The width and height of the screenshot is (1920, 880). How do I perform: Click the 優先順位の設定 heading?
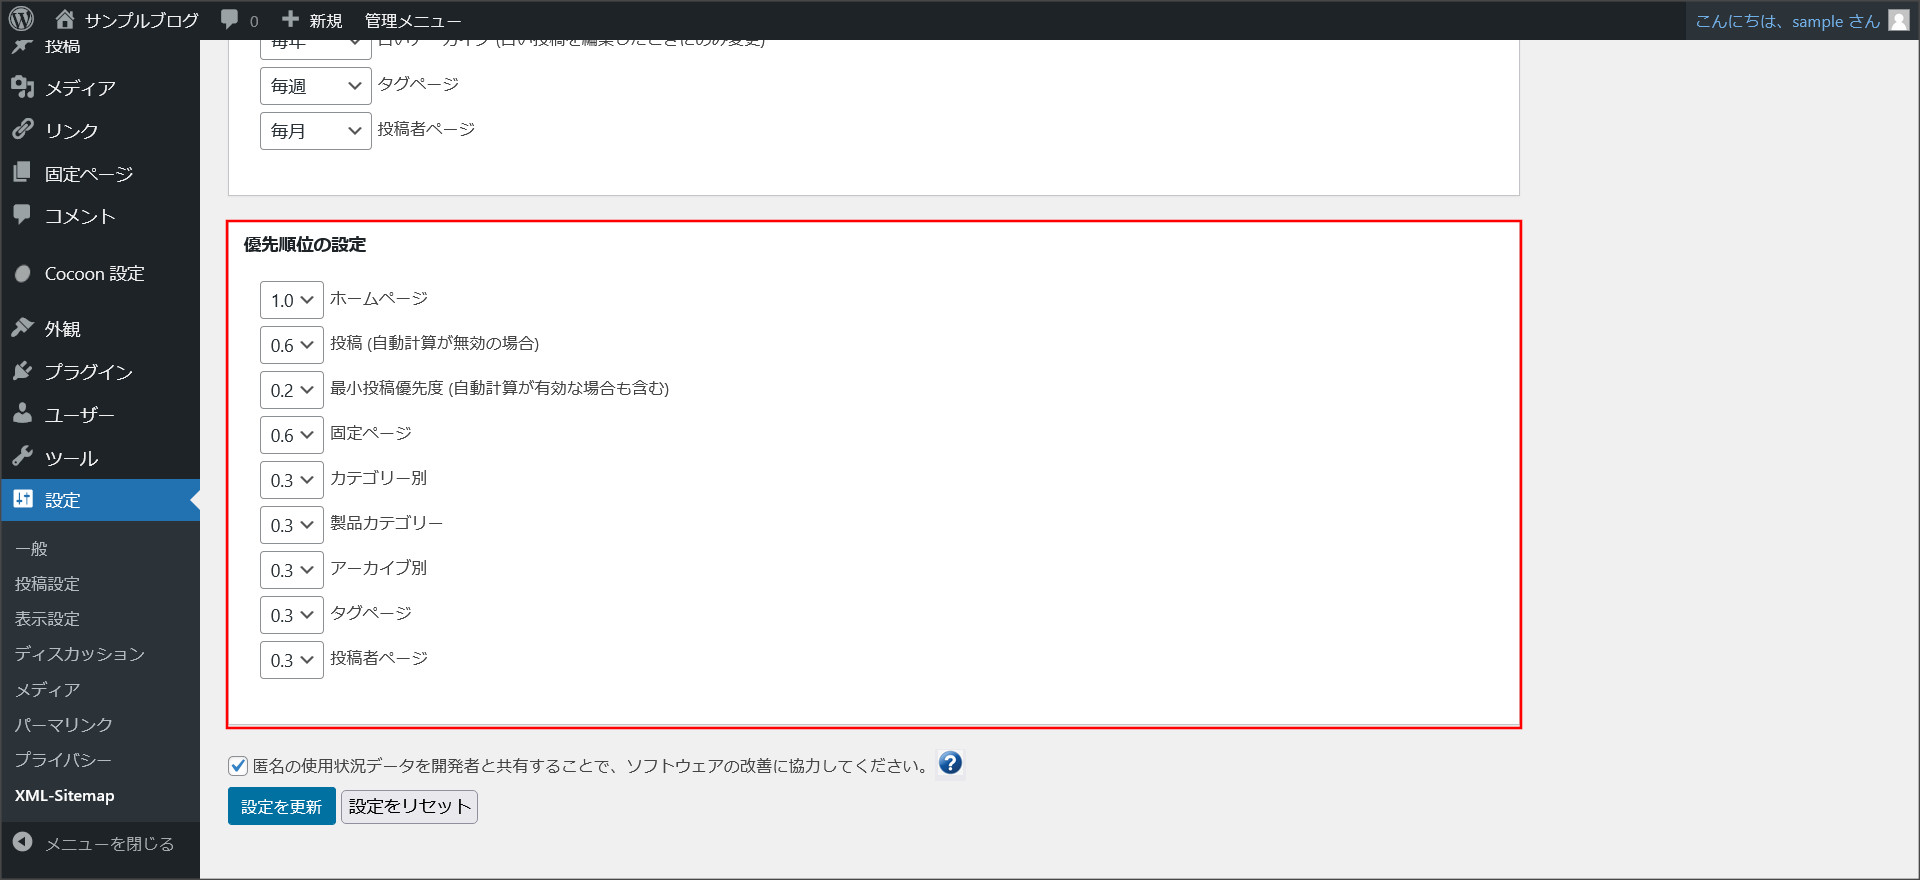pos(305,244)
